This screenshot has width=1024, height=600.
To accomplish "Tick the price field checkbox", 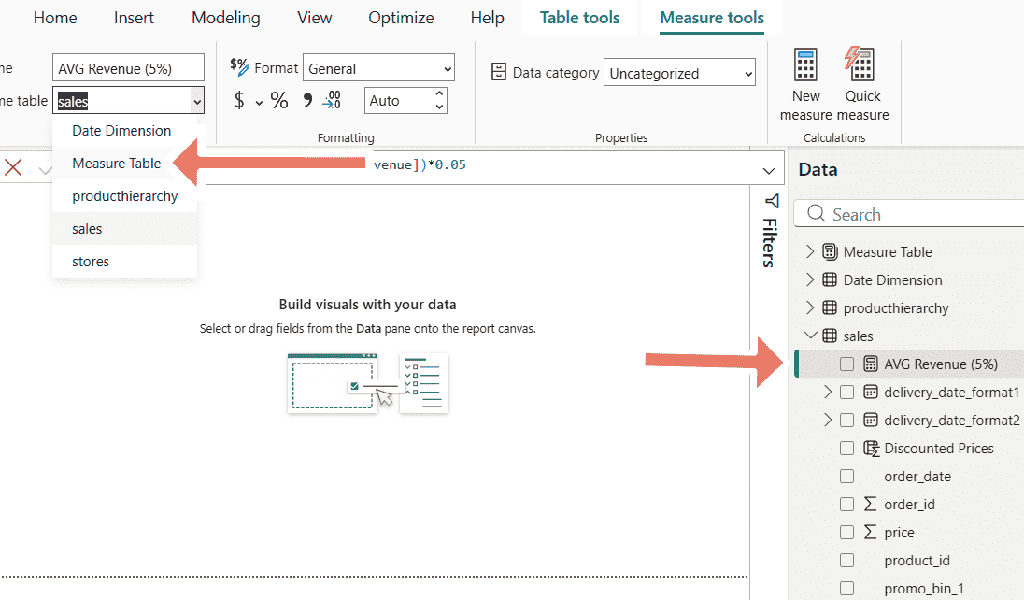I will pyautogui.click(x=847, y=532).
